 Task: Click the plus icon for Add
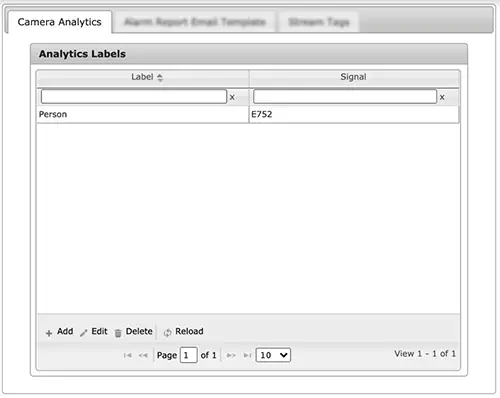coord(49,333)
